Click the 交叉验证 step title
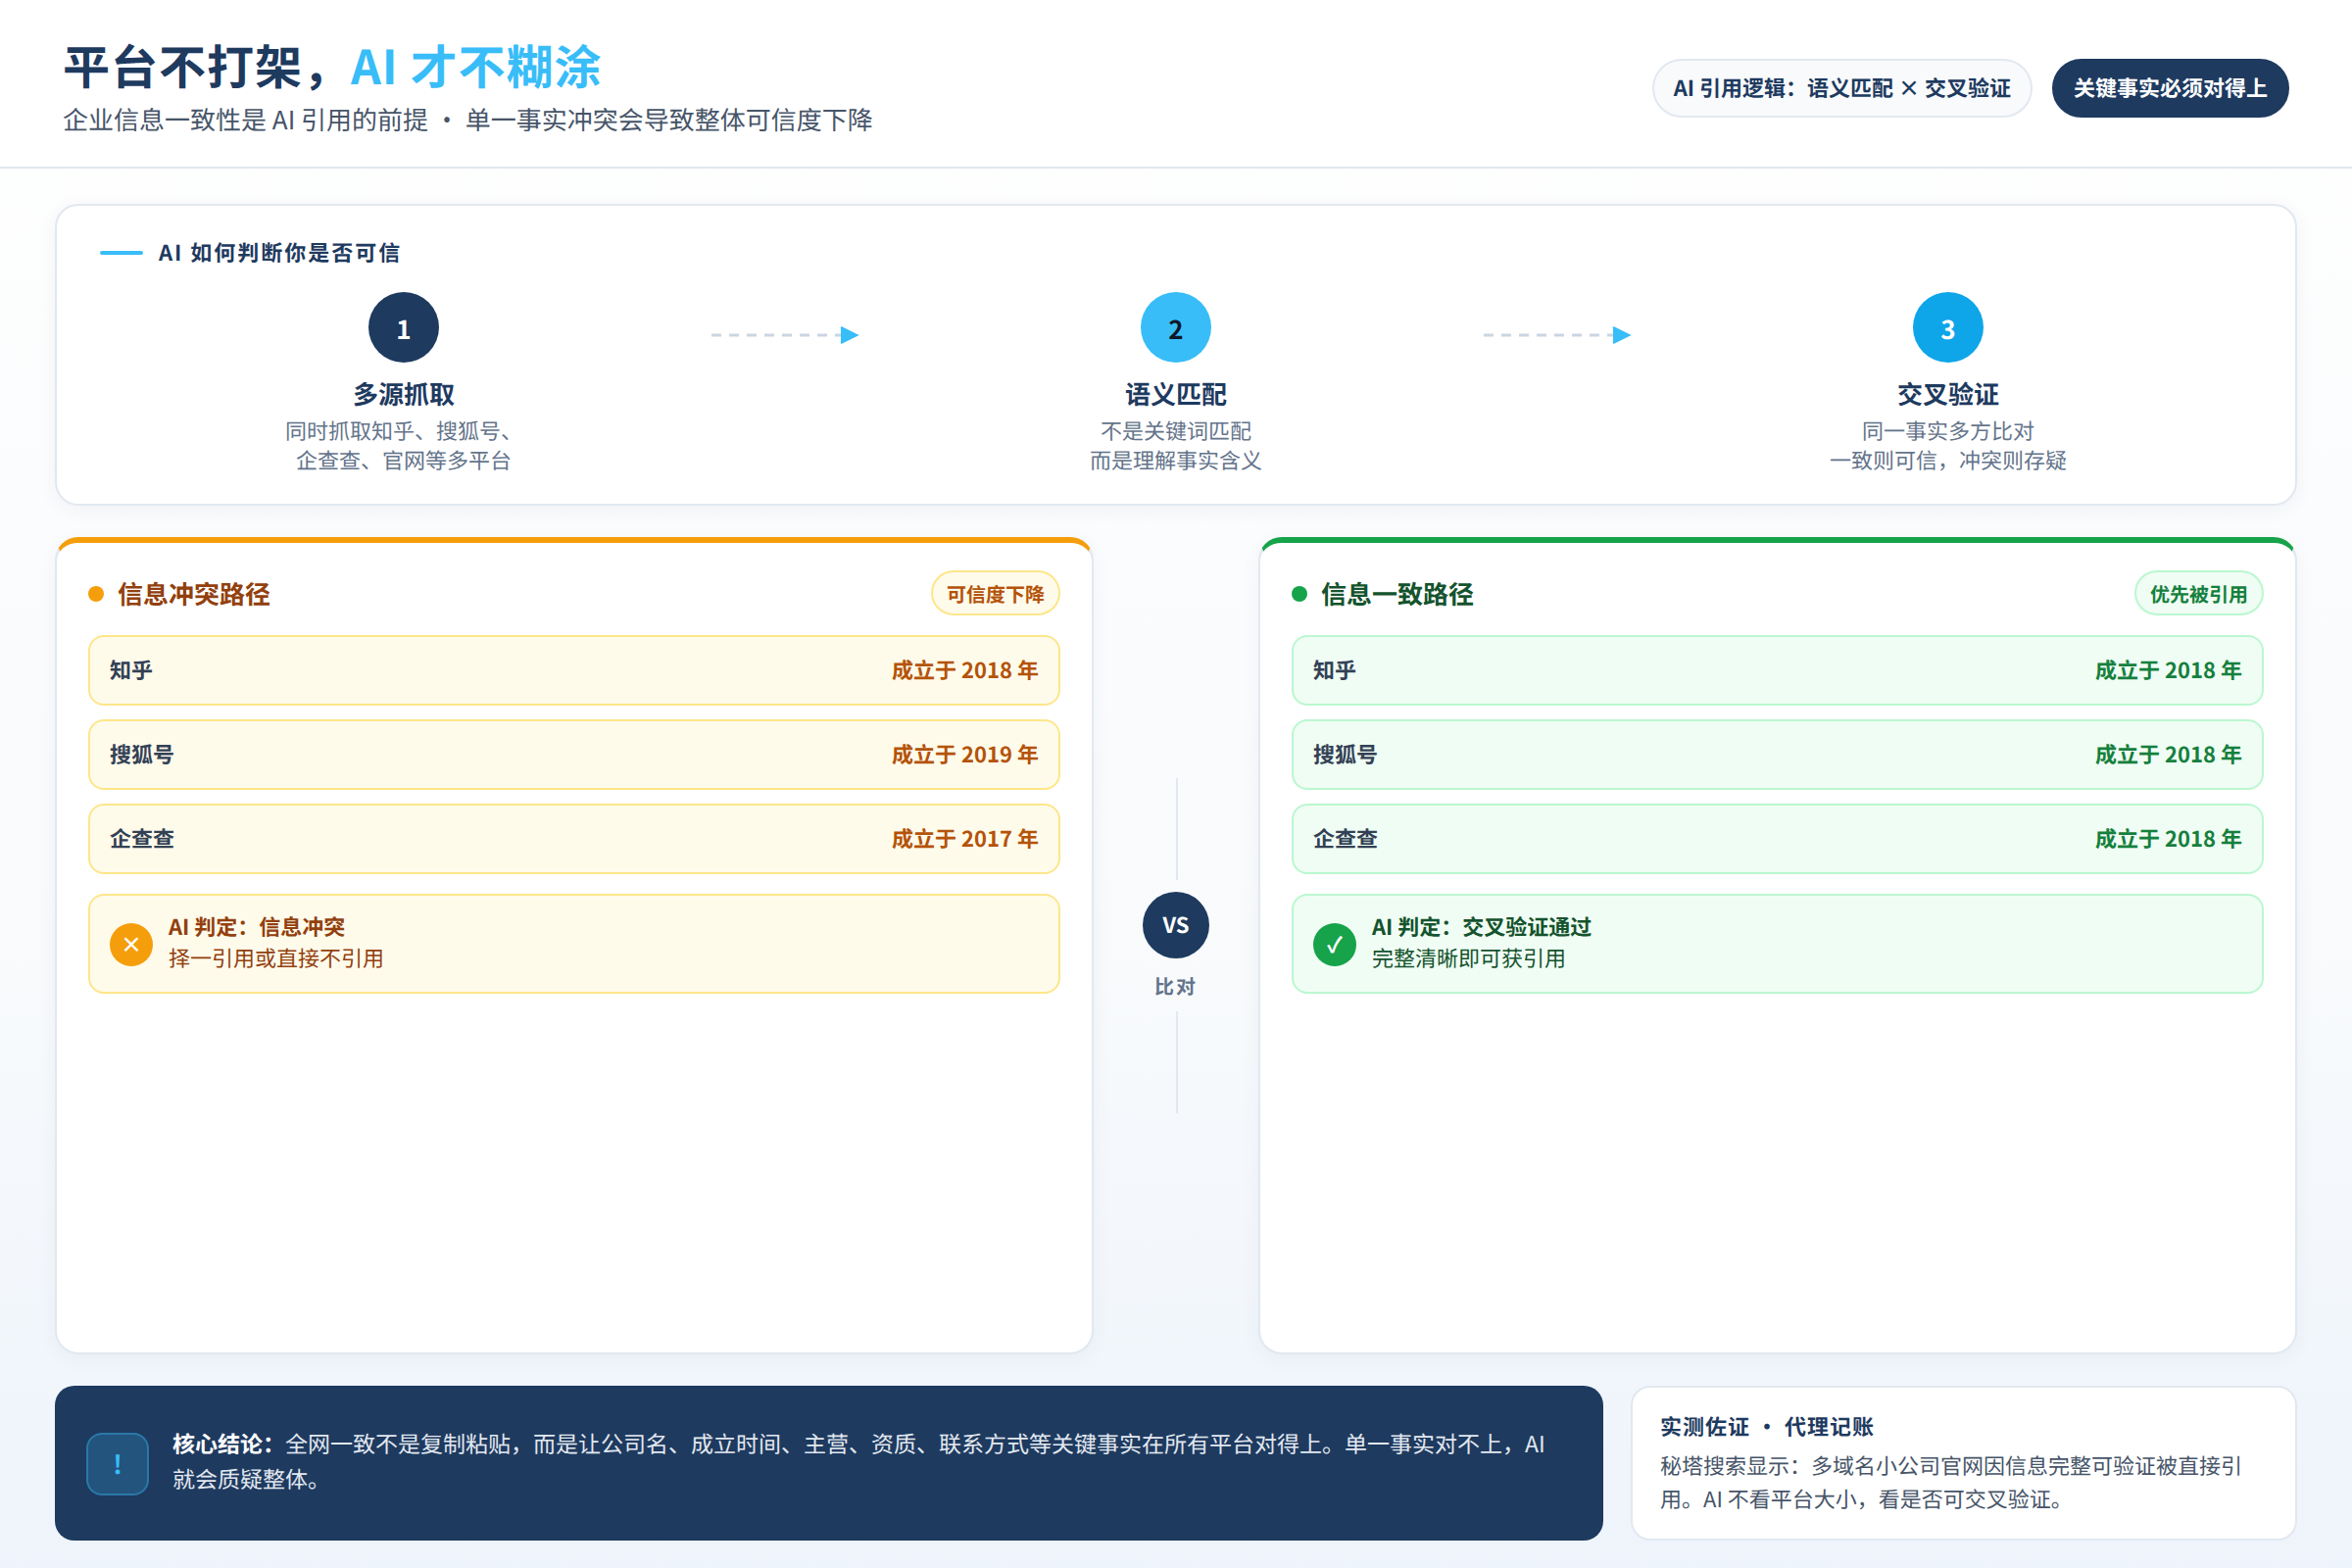Viewport: 2352px width, 1568px height. [x=1947, y=394]
